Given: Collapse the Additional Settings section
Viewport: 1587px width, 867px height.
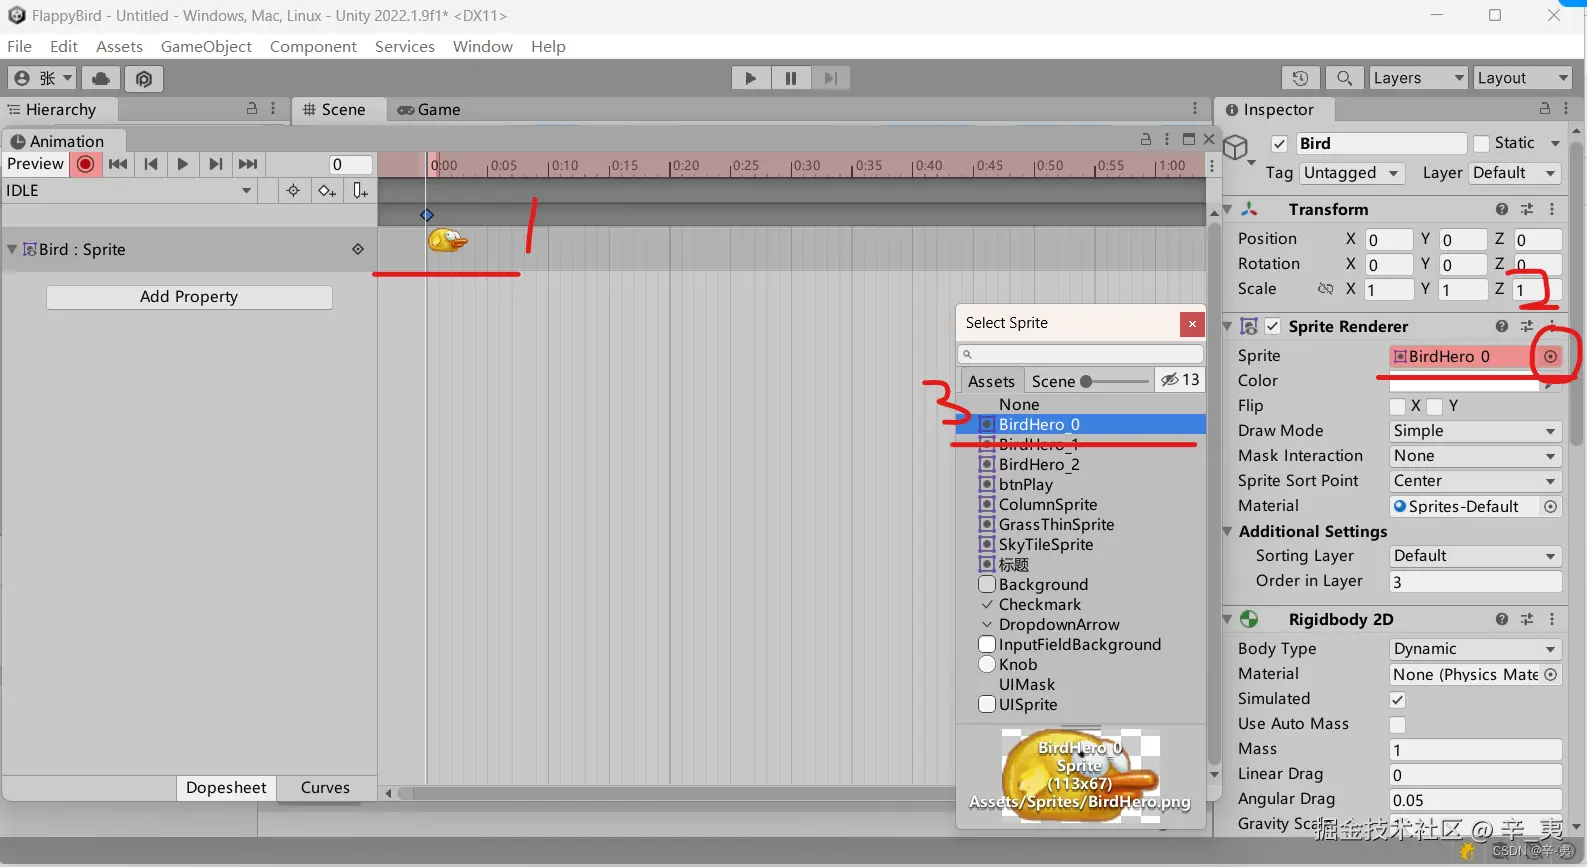Looking at the screenshot, I should [x=1228, y=531].
